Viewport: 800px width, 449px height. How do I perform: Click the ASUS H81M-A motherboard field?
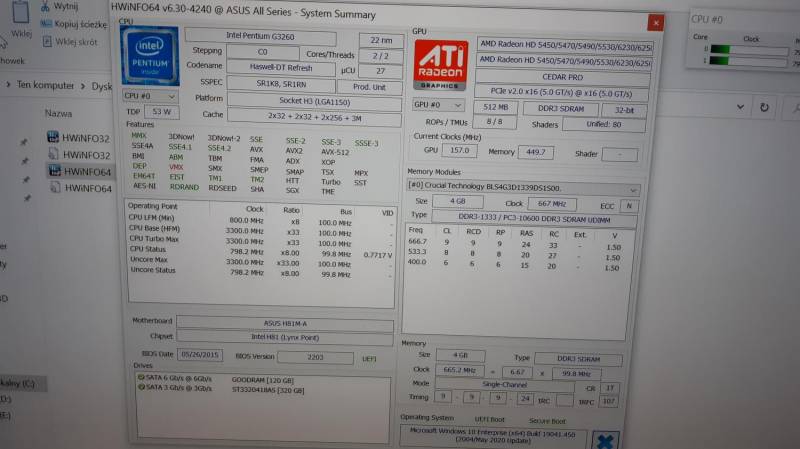coord(285,323)
